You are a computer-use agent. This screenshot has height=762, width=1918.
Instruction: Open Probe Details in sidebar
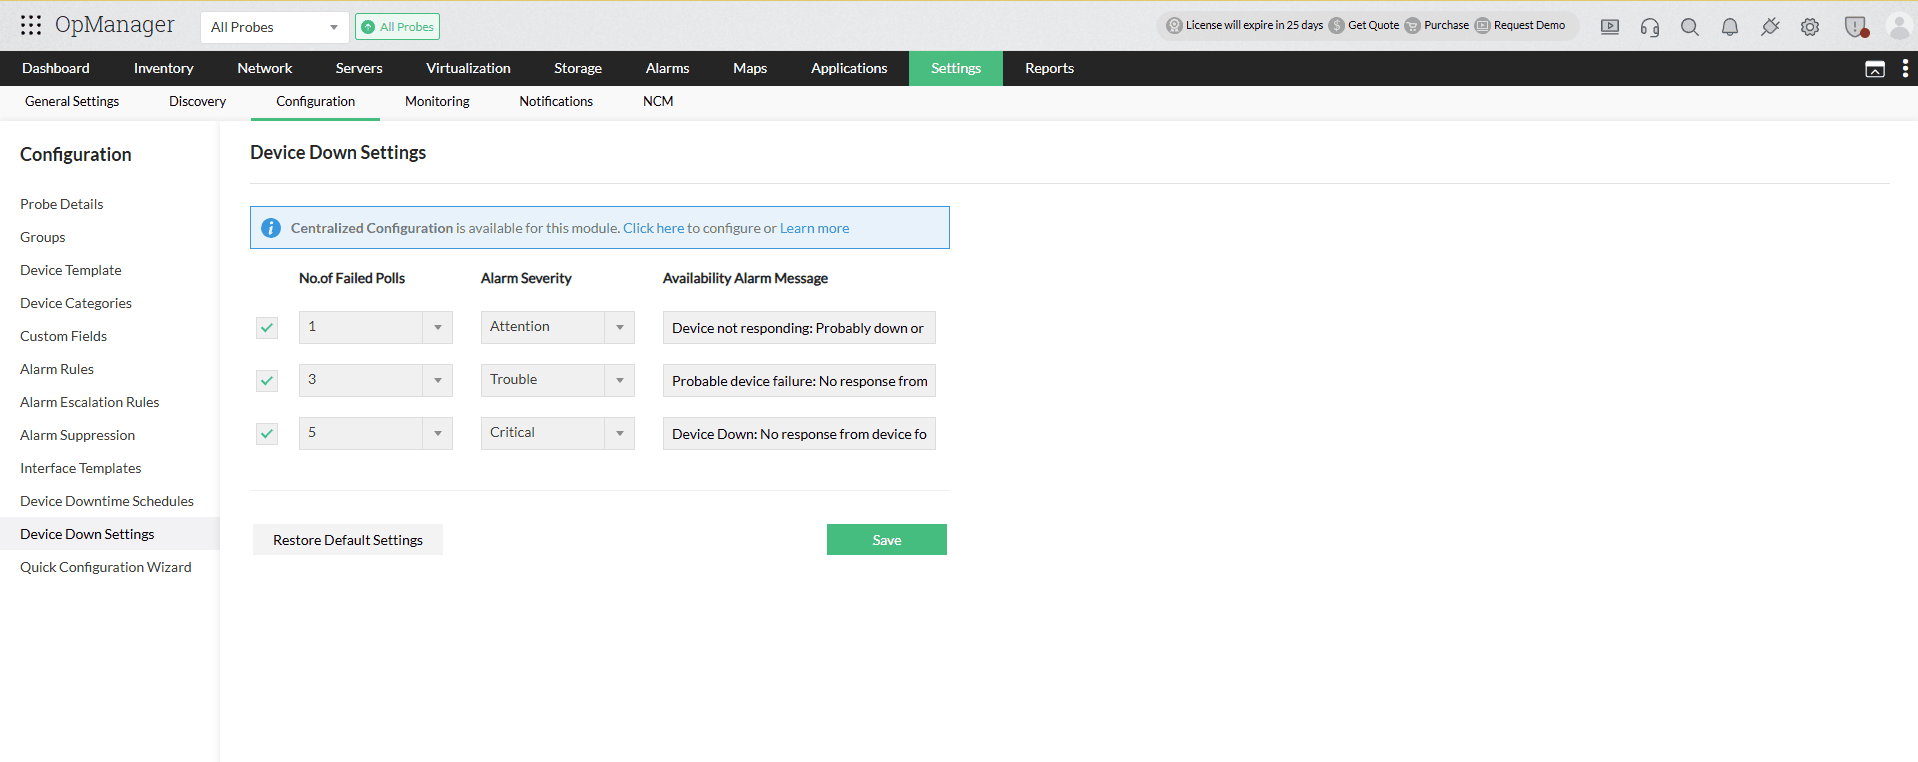tap(62, 204)
